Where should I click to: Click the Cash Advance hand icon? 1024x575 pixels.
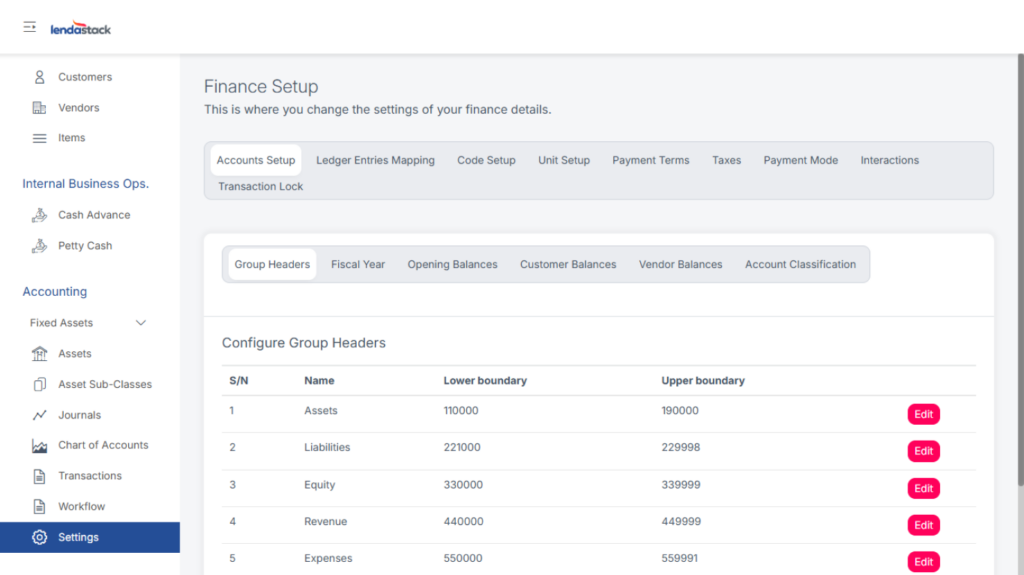pyautogui.click(x=40, y=215)
